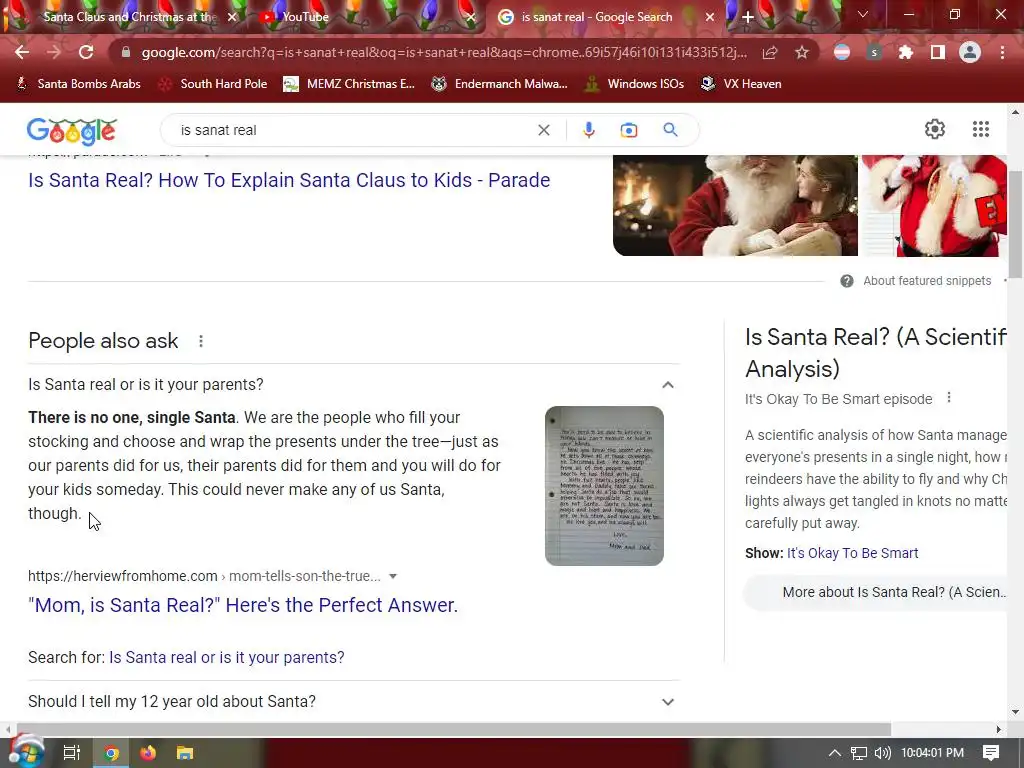Share this page via address bar icon
Screen dimensions: 1024x768
tap(770, 52)
